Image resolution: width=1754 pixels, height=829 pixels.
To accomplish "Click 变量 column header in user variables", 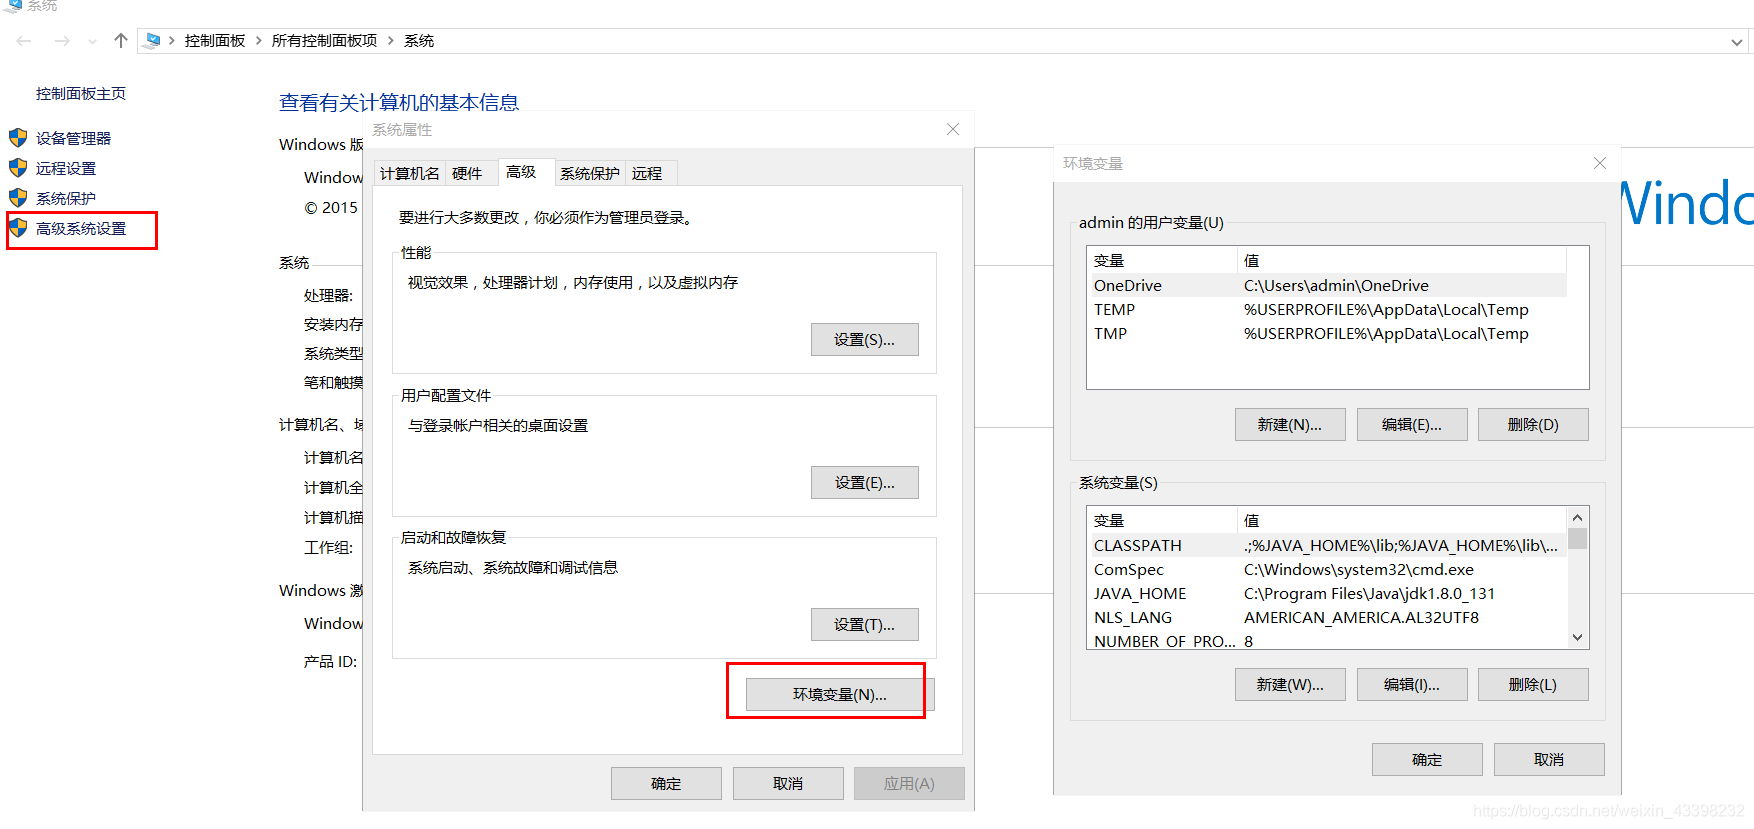I will (x=1162, y=261).
